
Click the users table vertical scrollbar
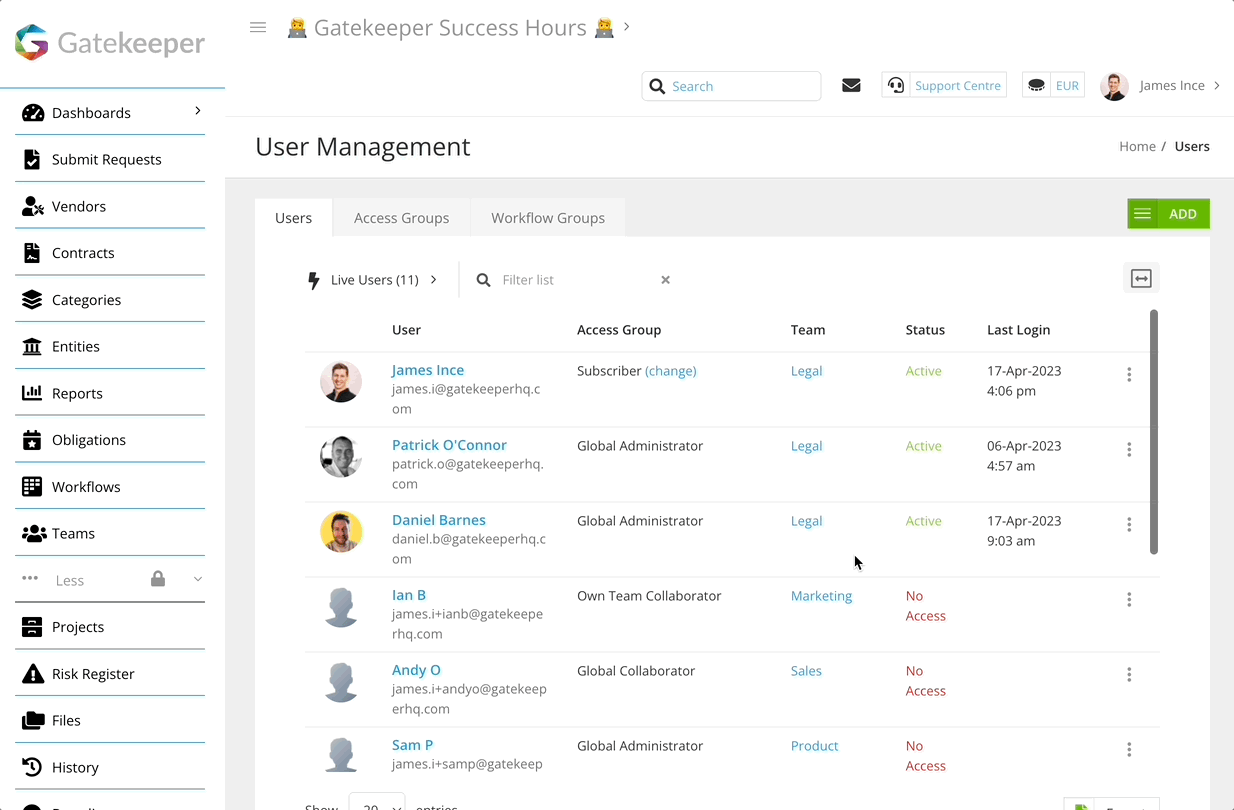[x=1154, y=431]
